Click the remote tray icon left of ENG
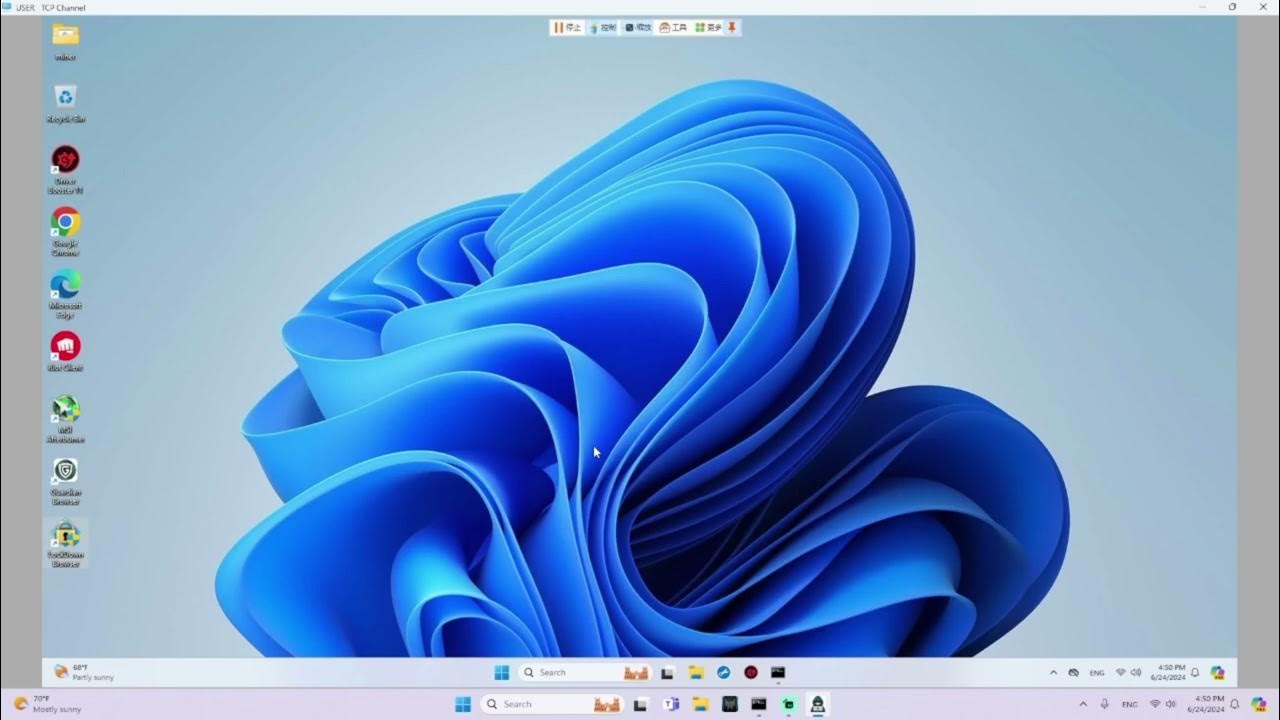Image resolution: width=1280 pixels, height=720 pixels. click(1074, 673)
